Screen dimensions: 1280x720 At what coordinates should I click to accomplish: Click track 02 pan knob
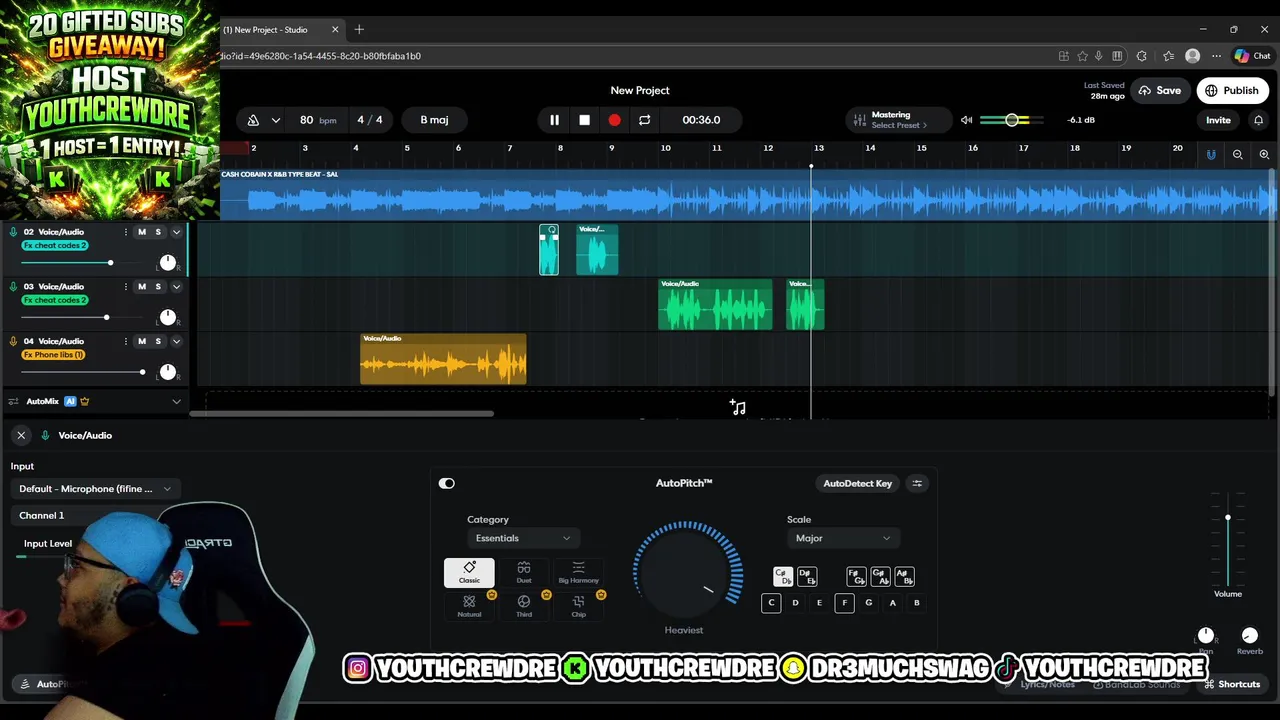click(168, 262)
